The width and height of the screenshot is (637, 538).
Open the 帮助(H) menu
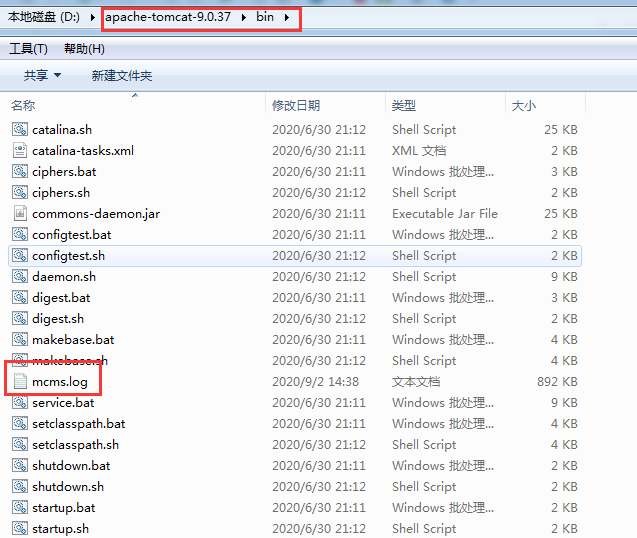(x=84, y=49)
